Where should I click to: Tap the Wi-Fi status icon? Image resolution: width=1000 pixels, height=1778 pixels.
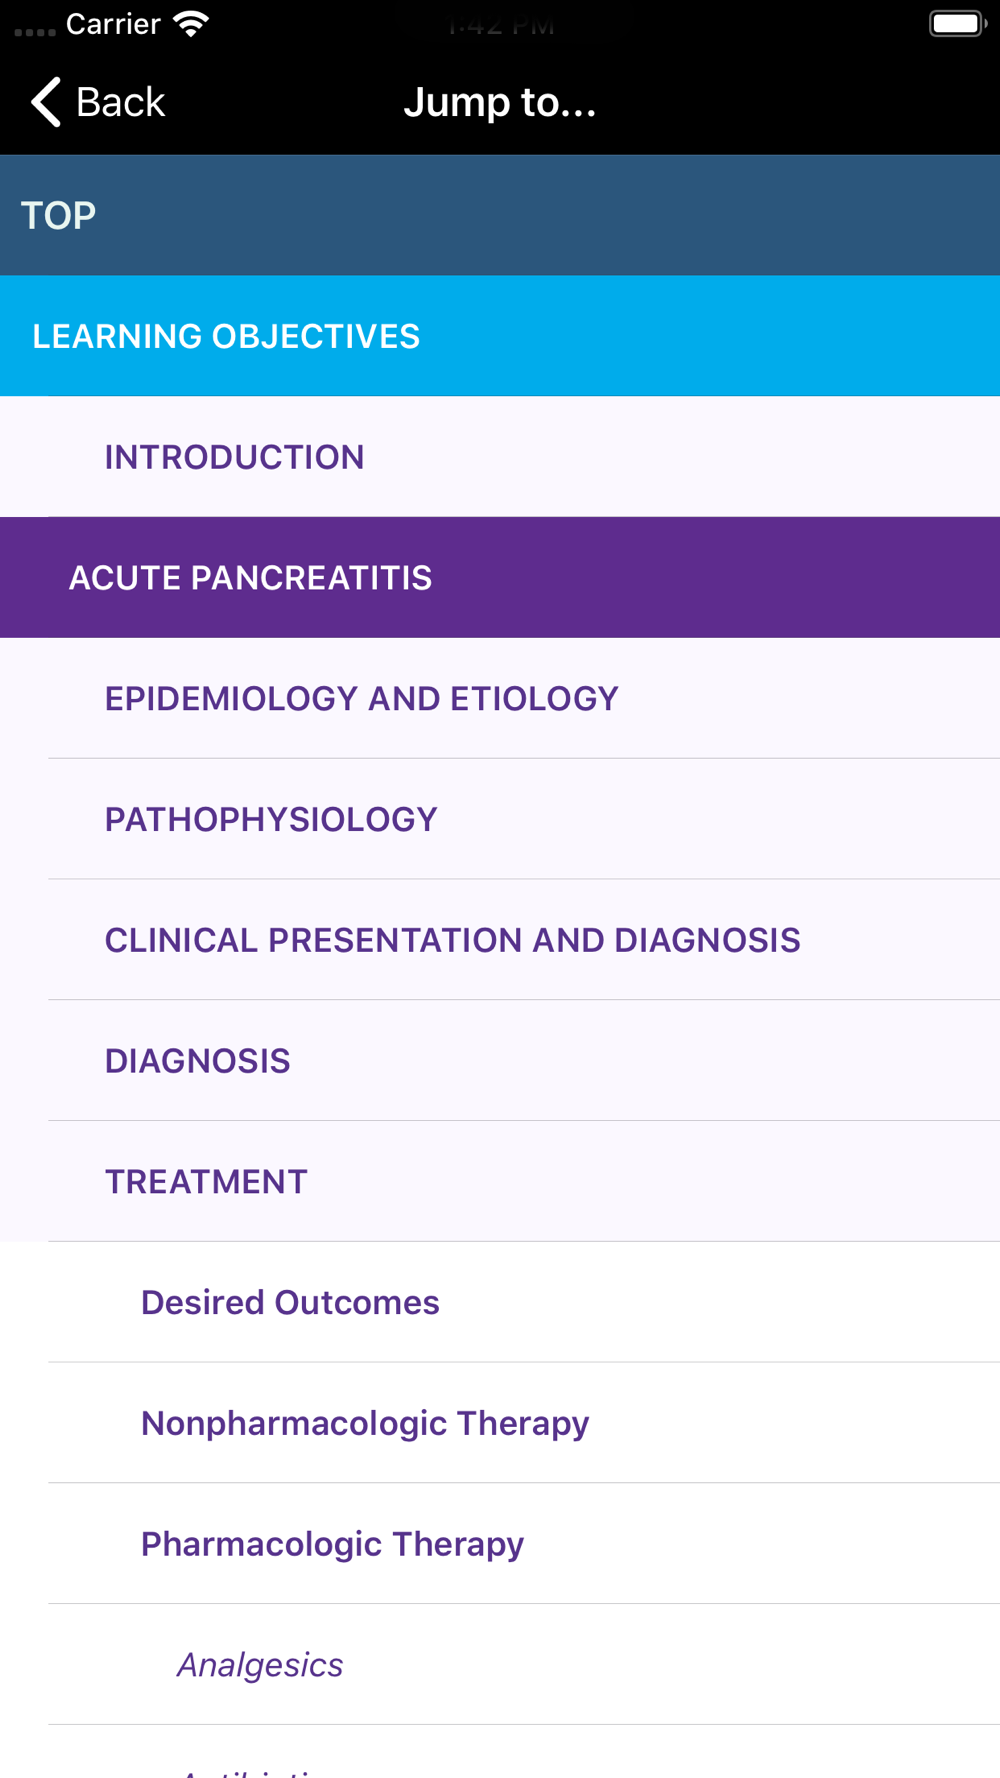click(190, 24)
